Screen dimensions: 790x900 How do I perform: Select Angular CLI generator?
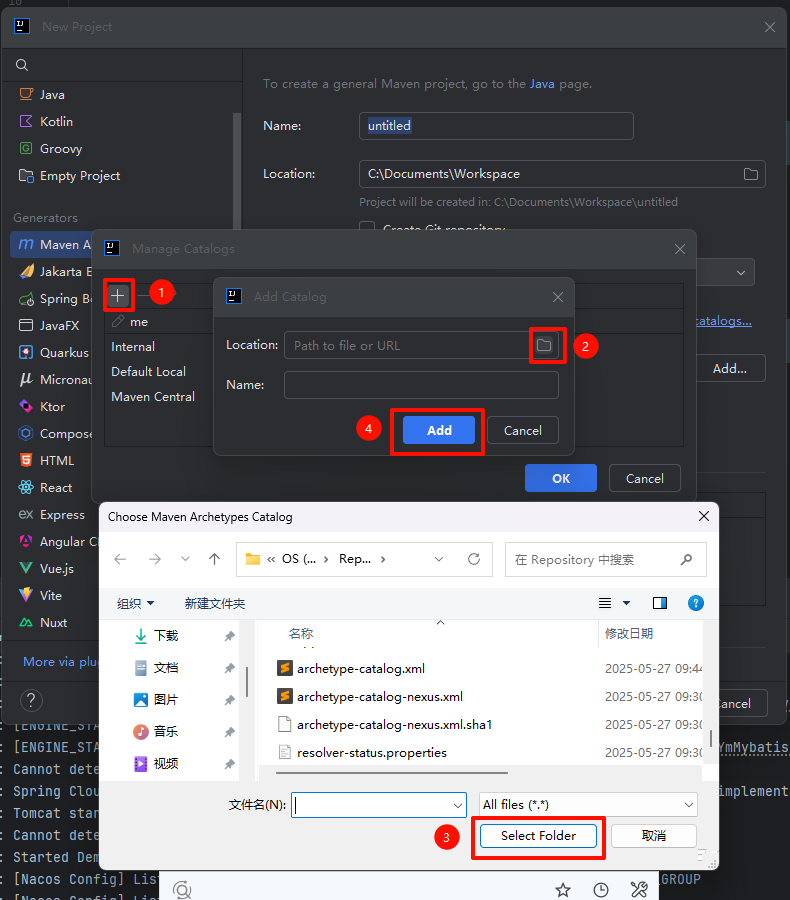[57, 541]
